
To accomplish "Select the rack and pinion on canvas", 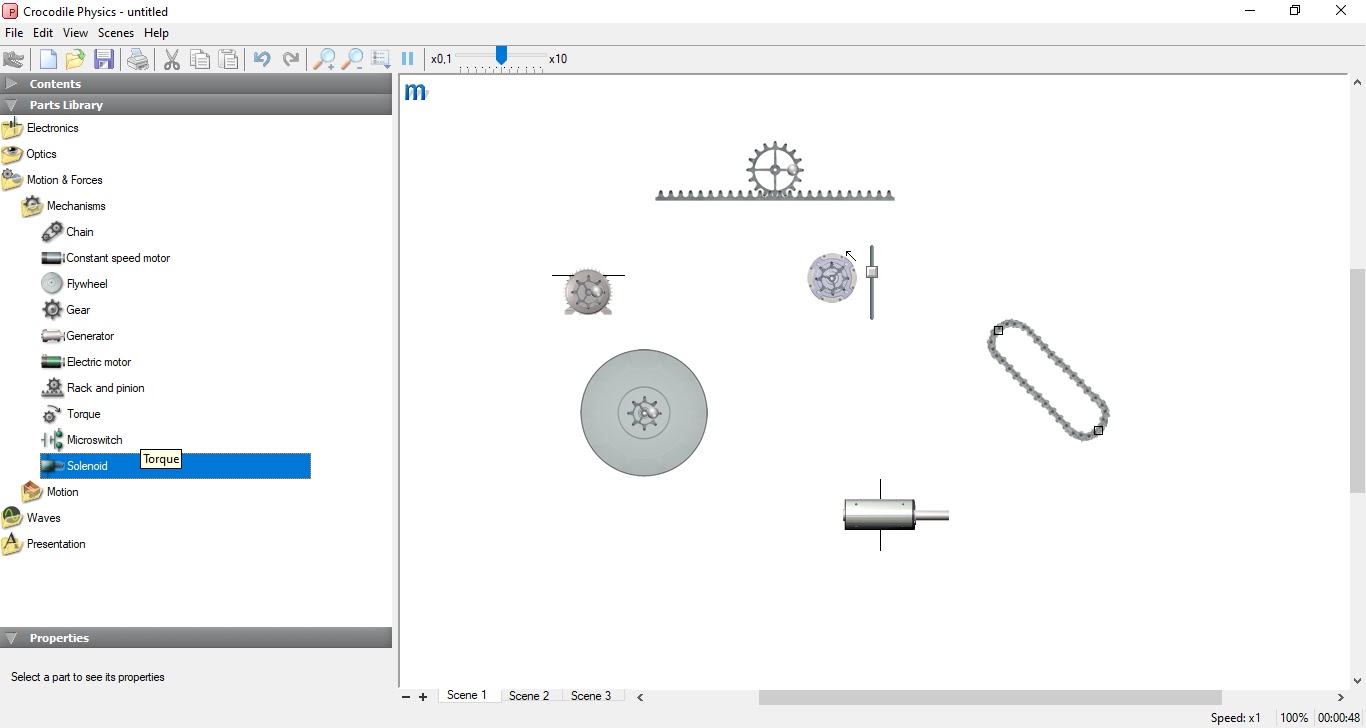I will [775, 172].
